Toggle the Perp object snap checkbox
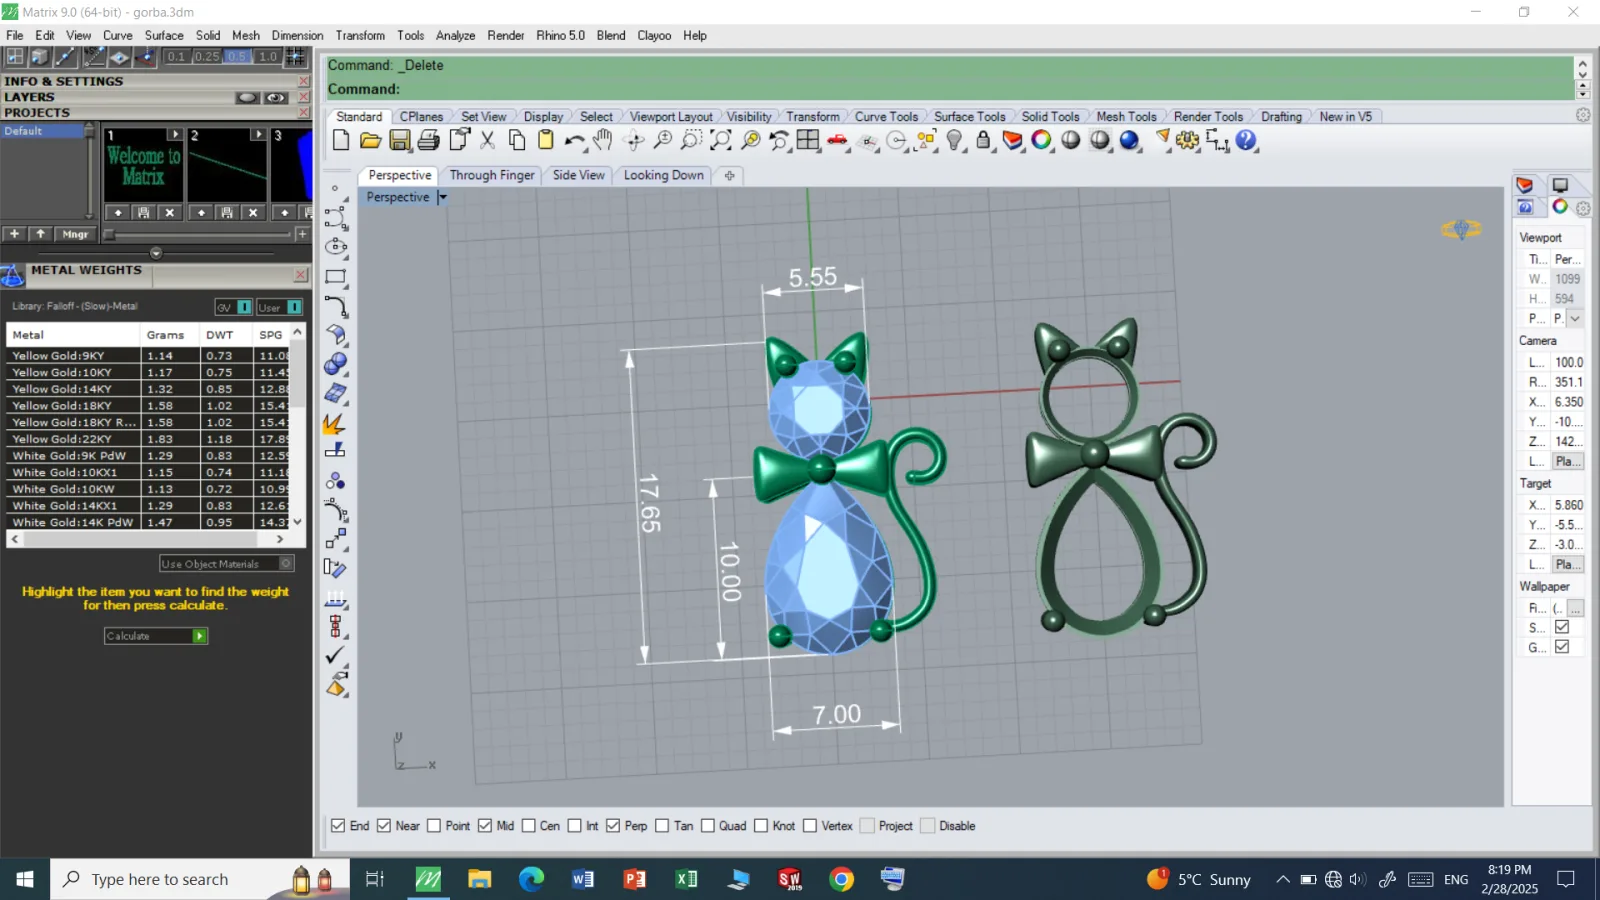The image size is (1600, 900). point(613,826)
